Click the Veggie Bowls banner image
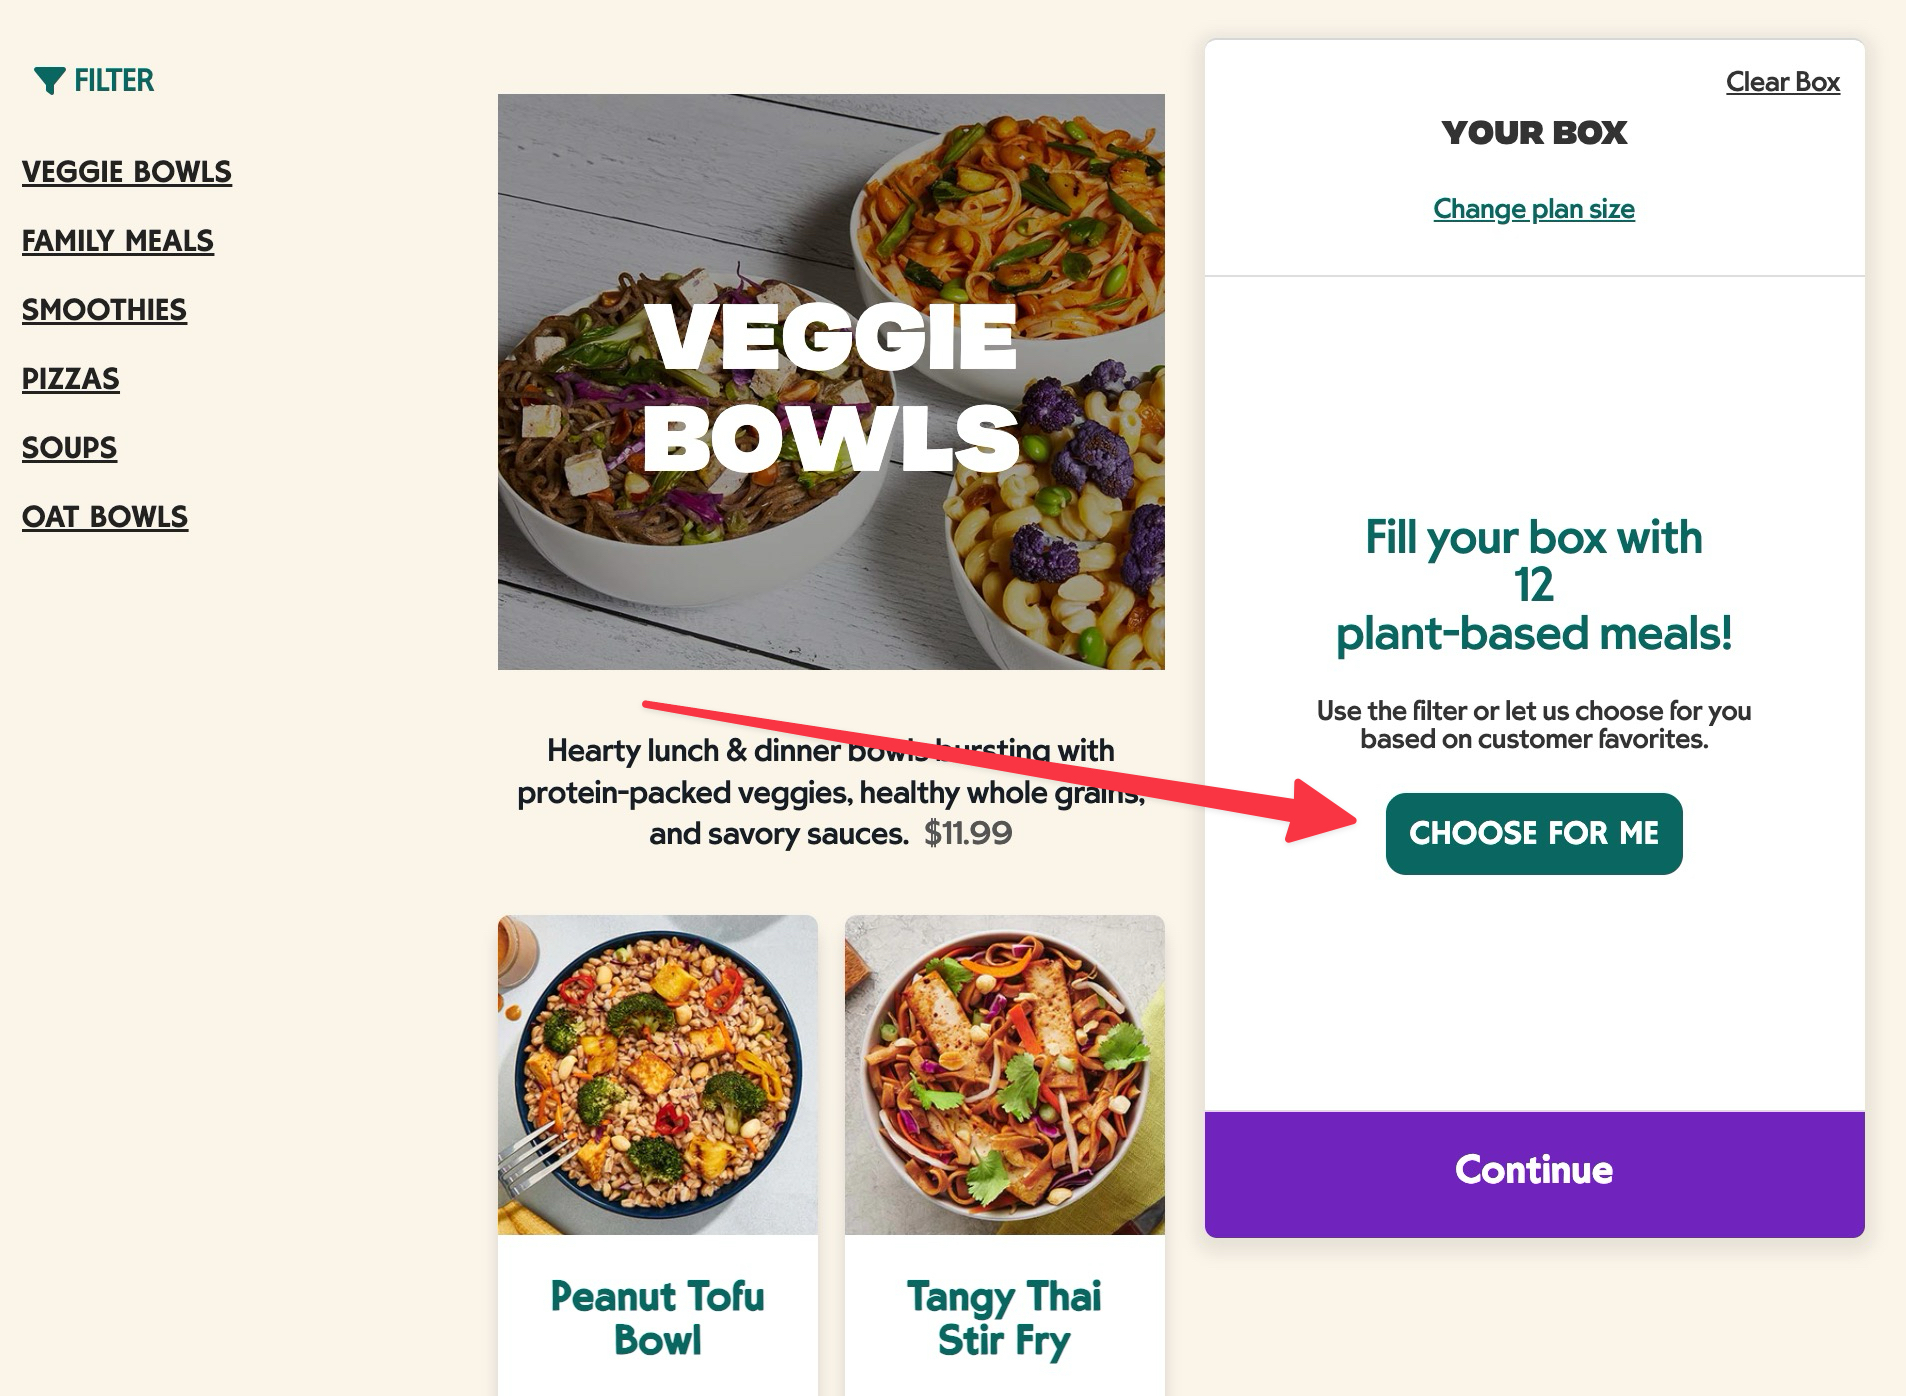Viewport: 1906px width, 1396px height. (x=831, y=382)
